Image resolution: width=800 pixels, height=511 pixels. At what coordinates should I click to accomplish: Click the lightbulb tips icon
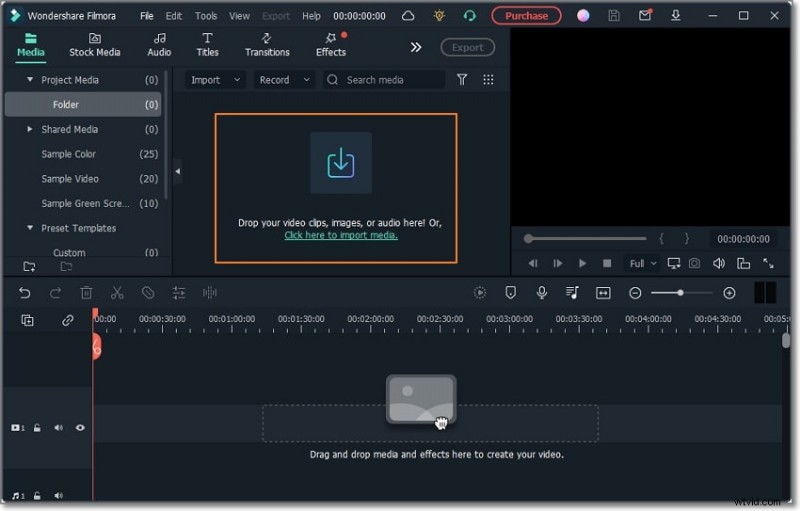click(439, 16)
